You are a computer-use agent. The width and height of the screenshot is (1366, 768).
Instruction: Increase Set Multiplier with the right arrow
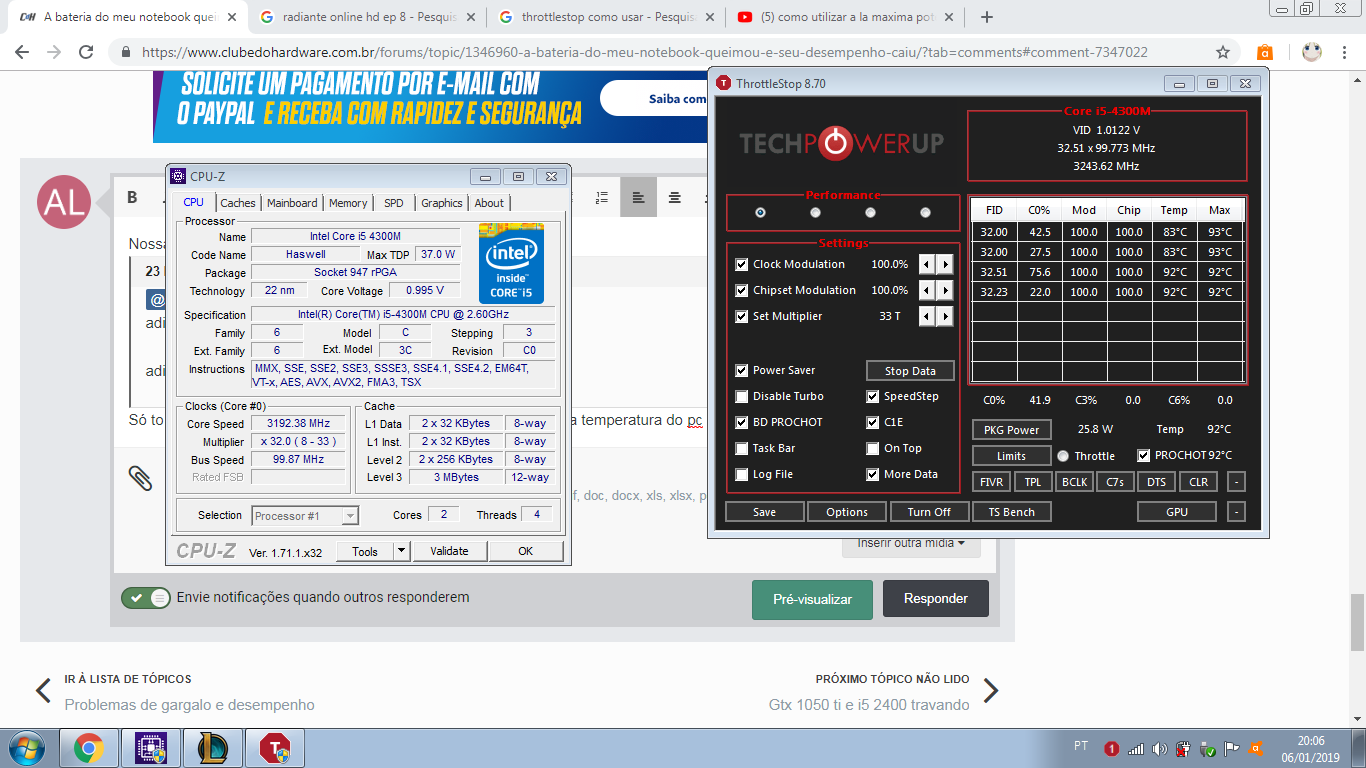click(944, 316)
